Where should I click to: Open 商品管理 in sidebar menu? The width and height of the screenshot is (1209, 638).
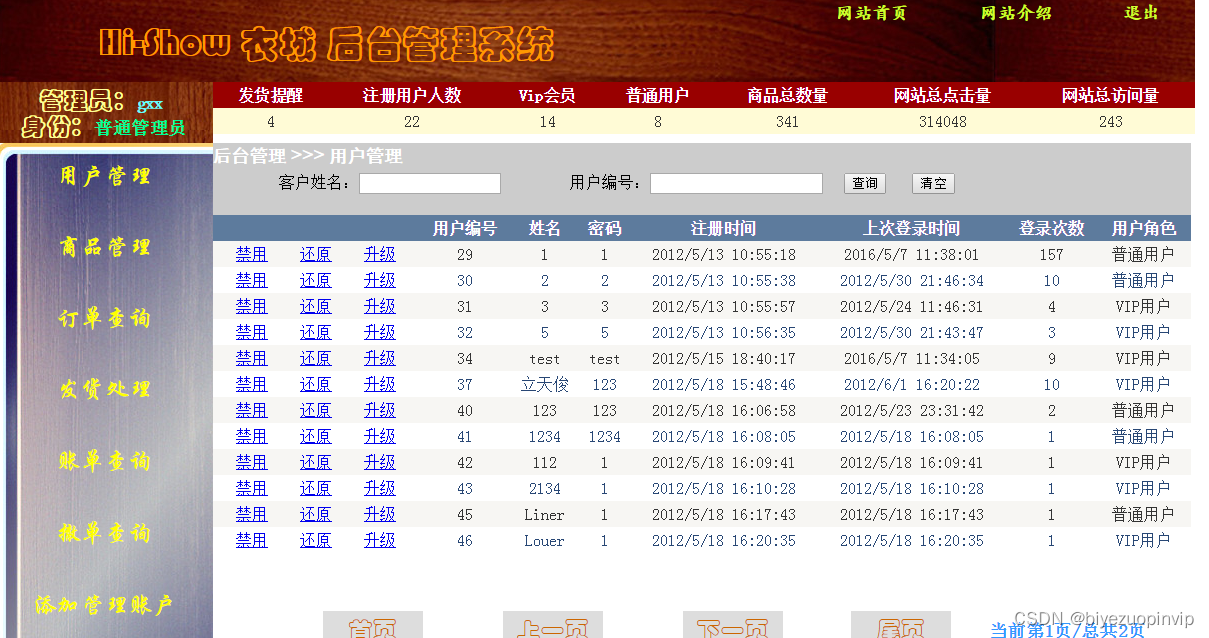coord(105,247)
